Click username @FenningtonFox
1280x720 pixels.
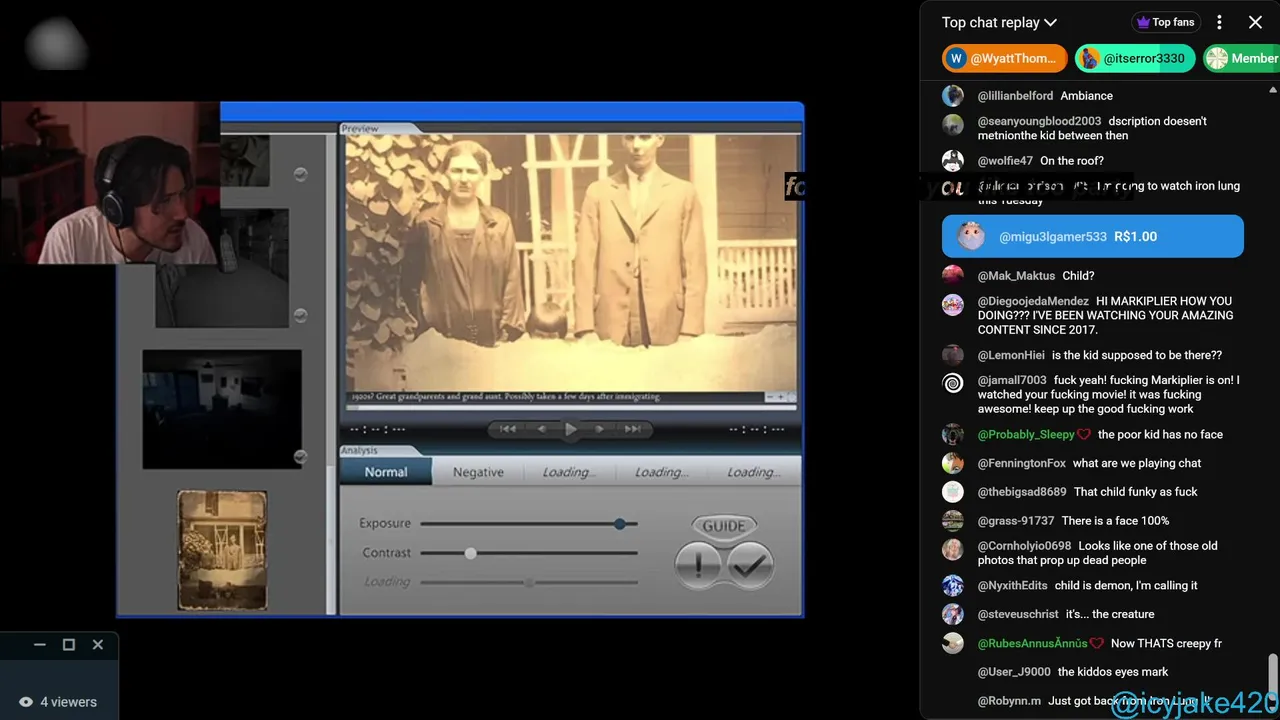point(1021,463)
